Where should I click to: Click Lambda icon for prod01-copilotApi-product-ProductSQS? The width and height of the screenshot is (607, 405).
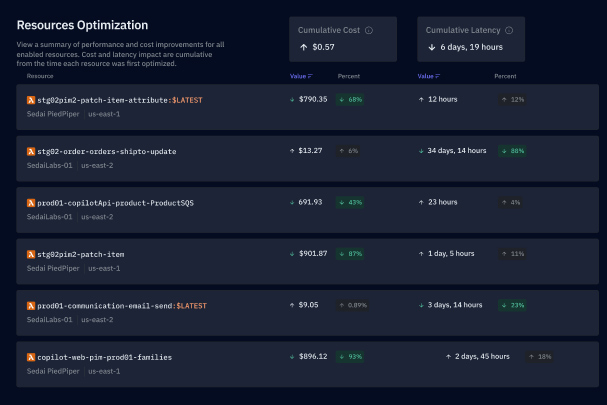(31, 202)
